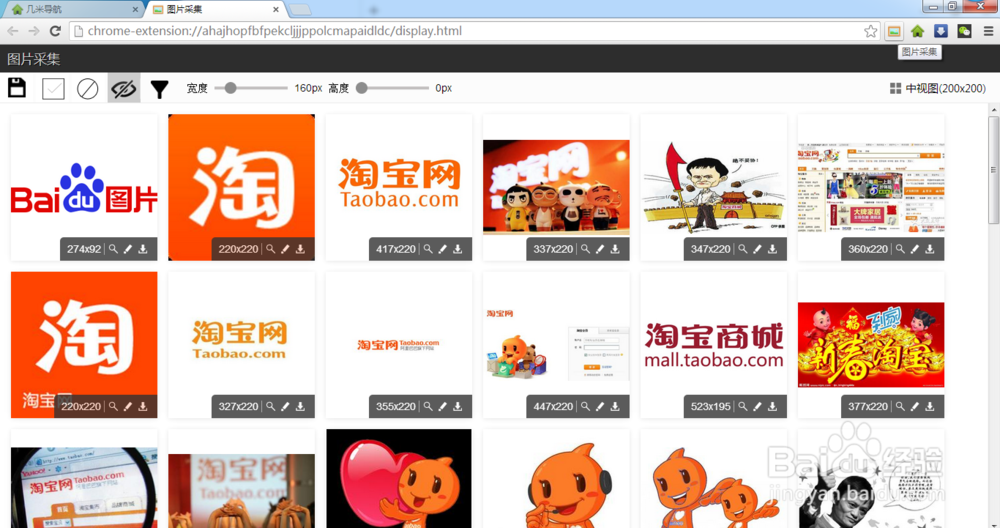Bookmark this page with the star icon
The width and height of the screenshot is (1000, 528).
point(871,31)
